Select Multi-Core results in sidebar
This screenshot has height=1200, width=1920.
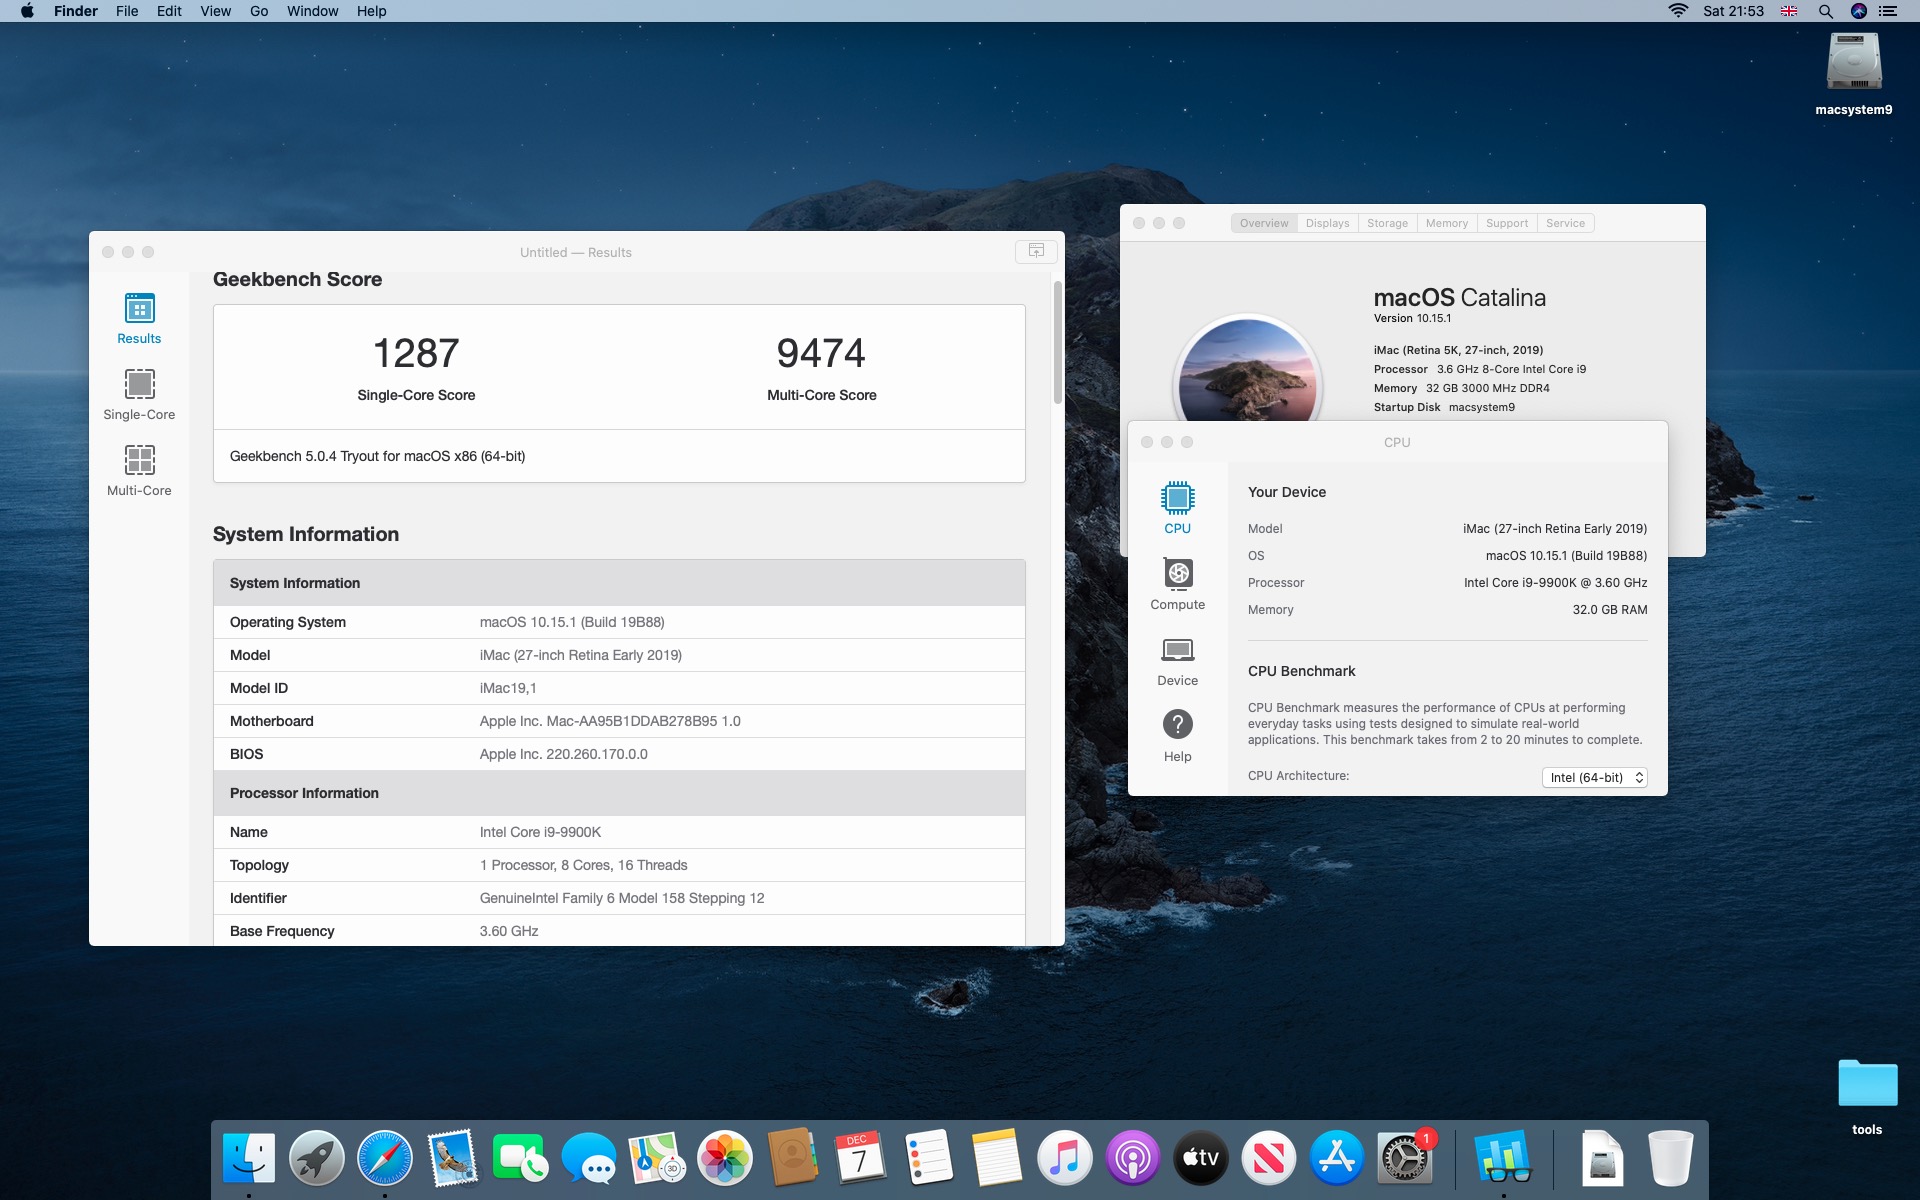[139, 470]
